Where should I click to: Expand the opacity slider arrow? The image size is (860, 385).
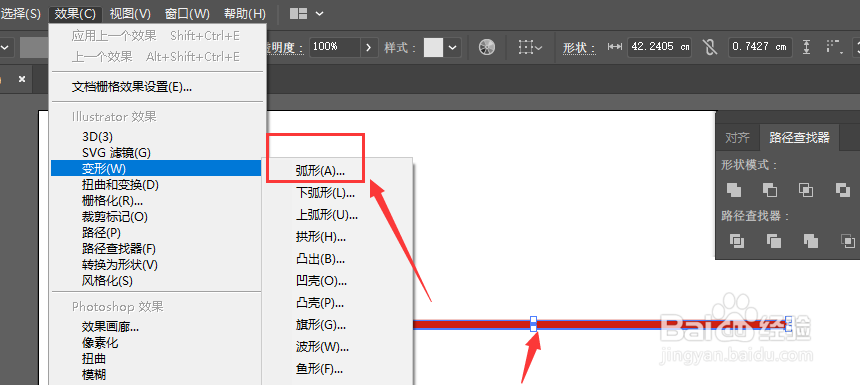pos(369,47)
